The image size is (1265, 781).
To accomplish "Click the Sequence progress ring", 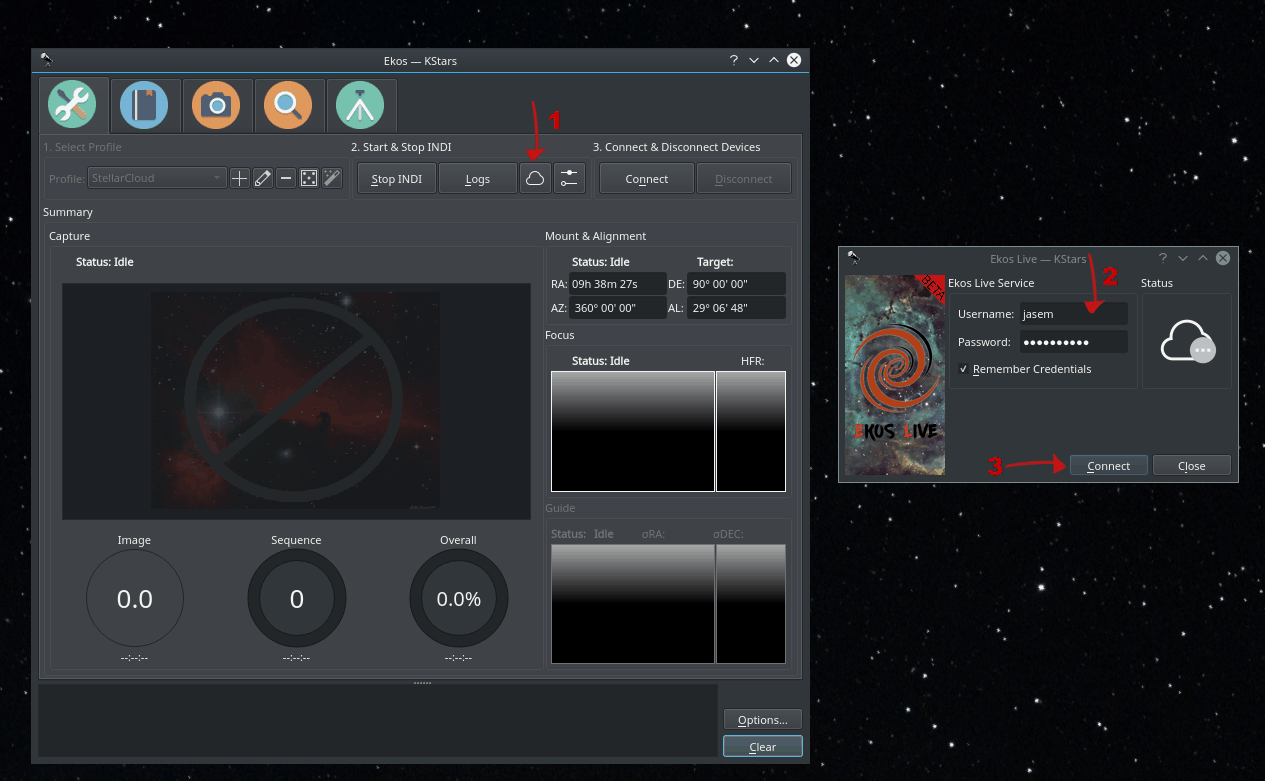I will [x=297, y=599].
